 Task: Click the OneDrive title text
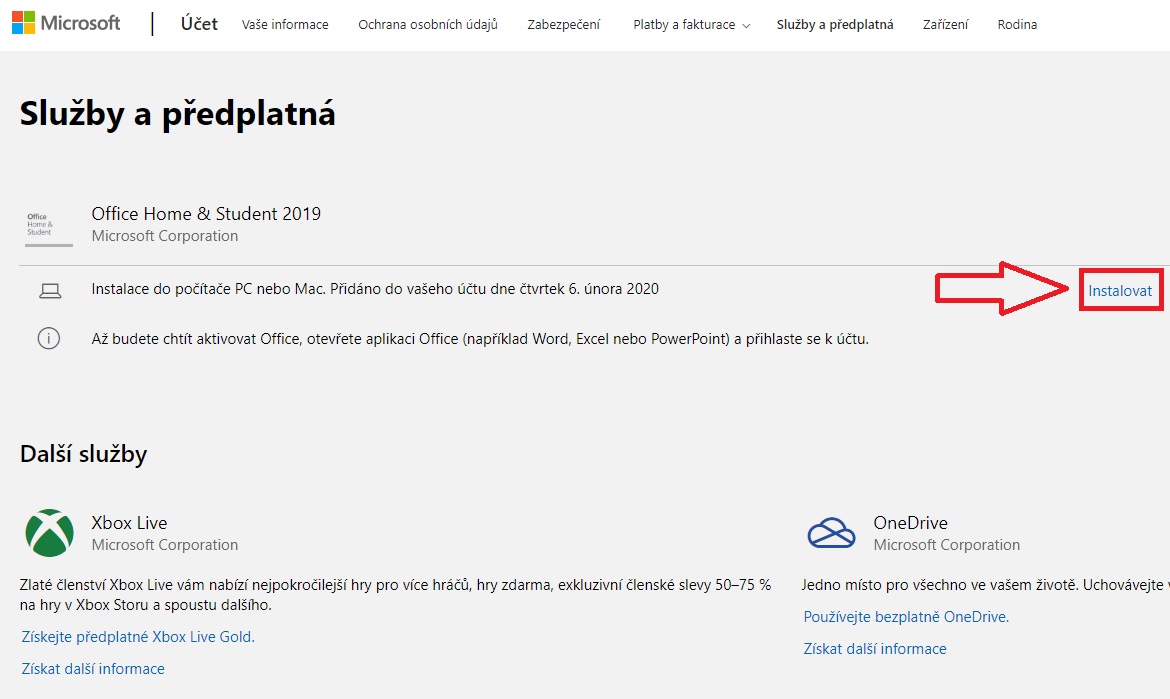pyautogui.click(x=910, y=523)
